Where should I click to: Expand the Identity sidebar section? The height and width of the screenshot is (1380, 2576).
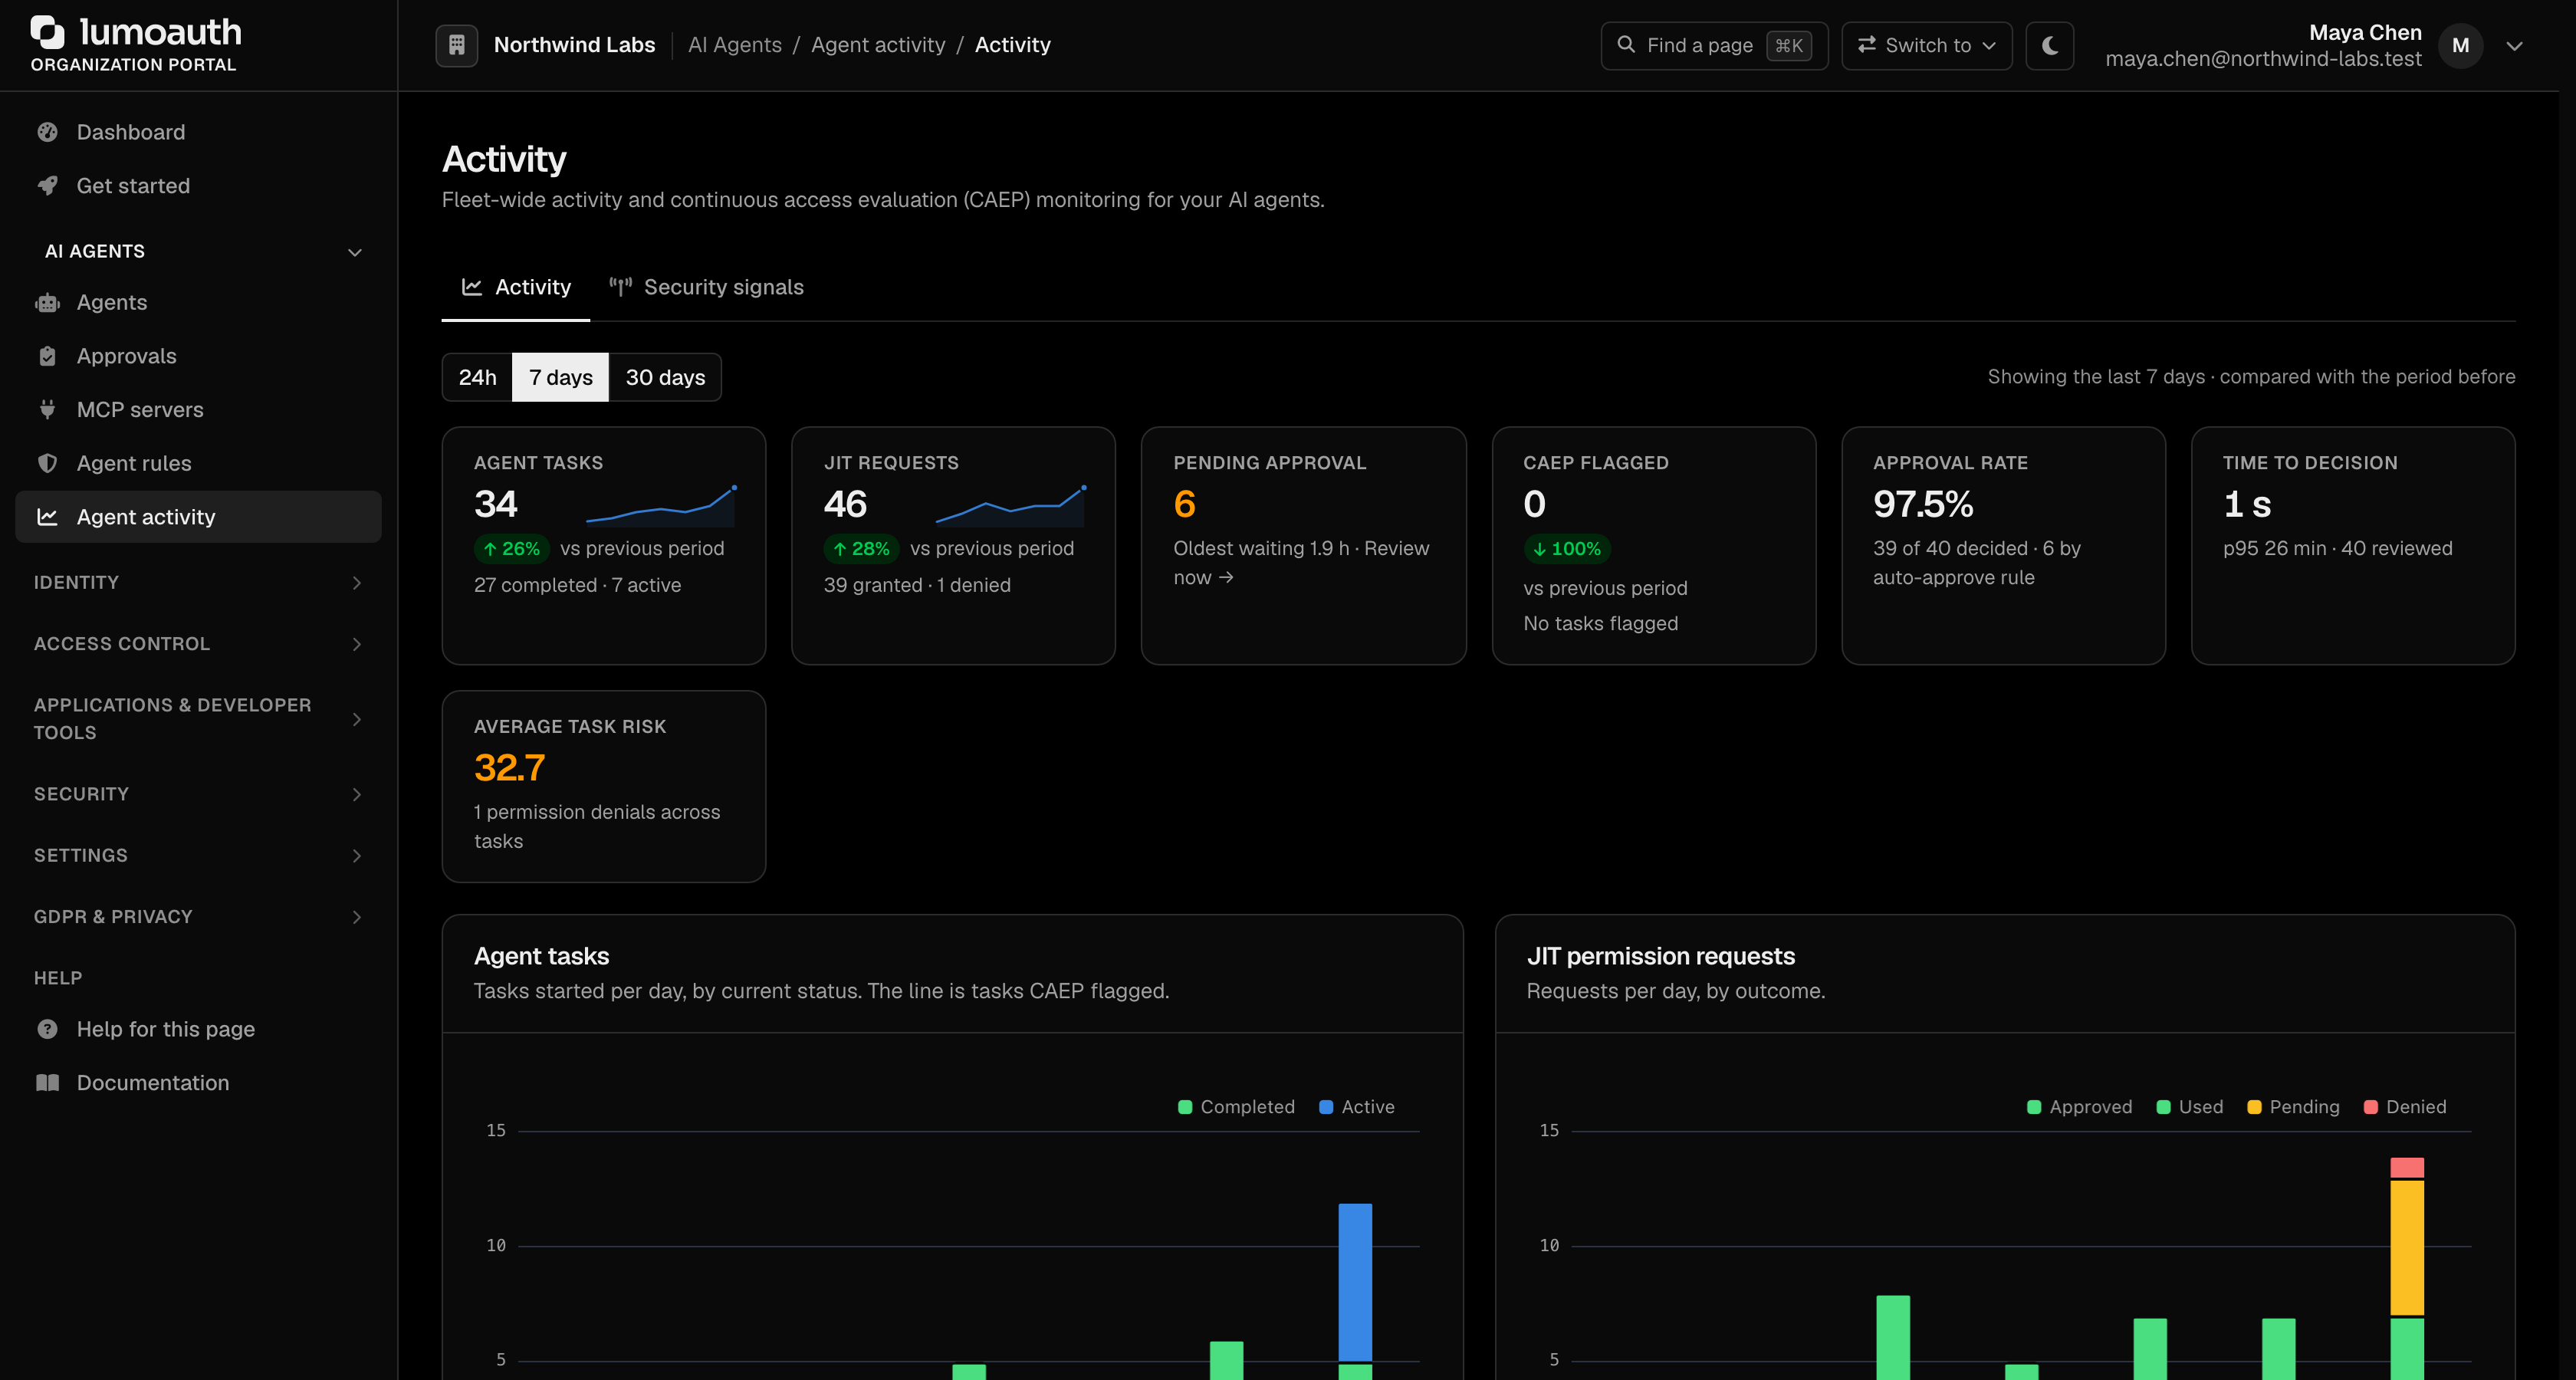pyautogui.click(x=198, y=582)
